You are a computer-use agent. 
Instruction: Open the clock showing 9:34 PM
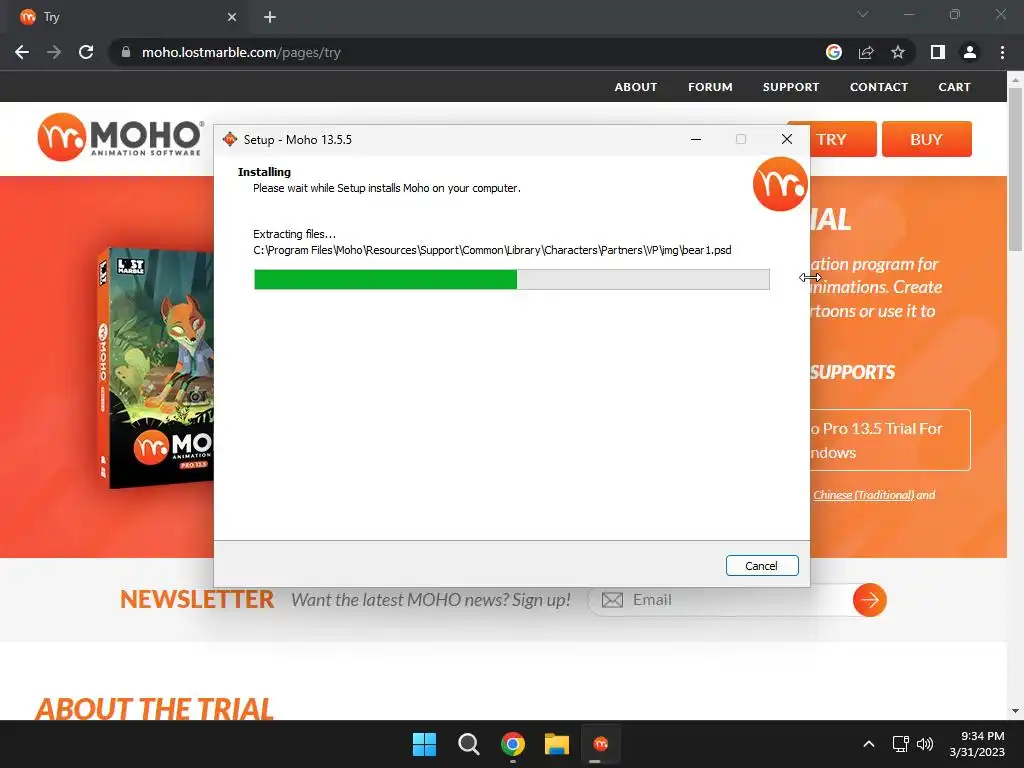pos(977,744)
